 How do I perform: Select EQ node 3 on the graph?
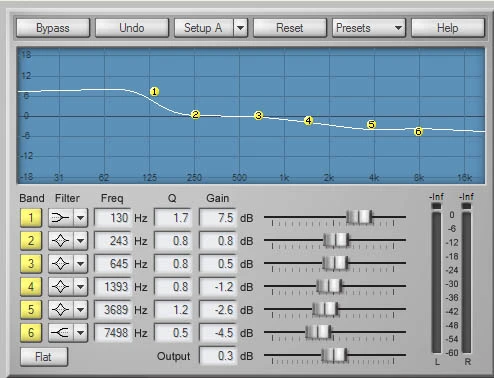coord(258,116)
